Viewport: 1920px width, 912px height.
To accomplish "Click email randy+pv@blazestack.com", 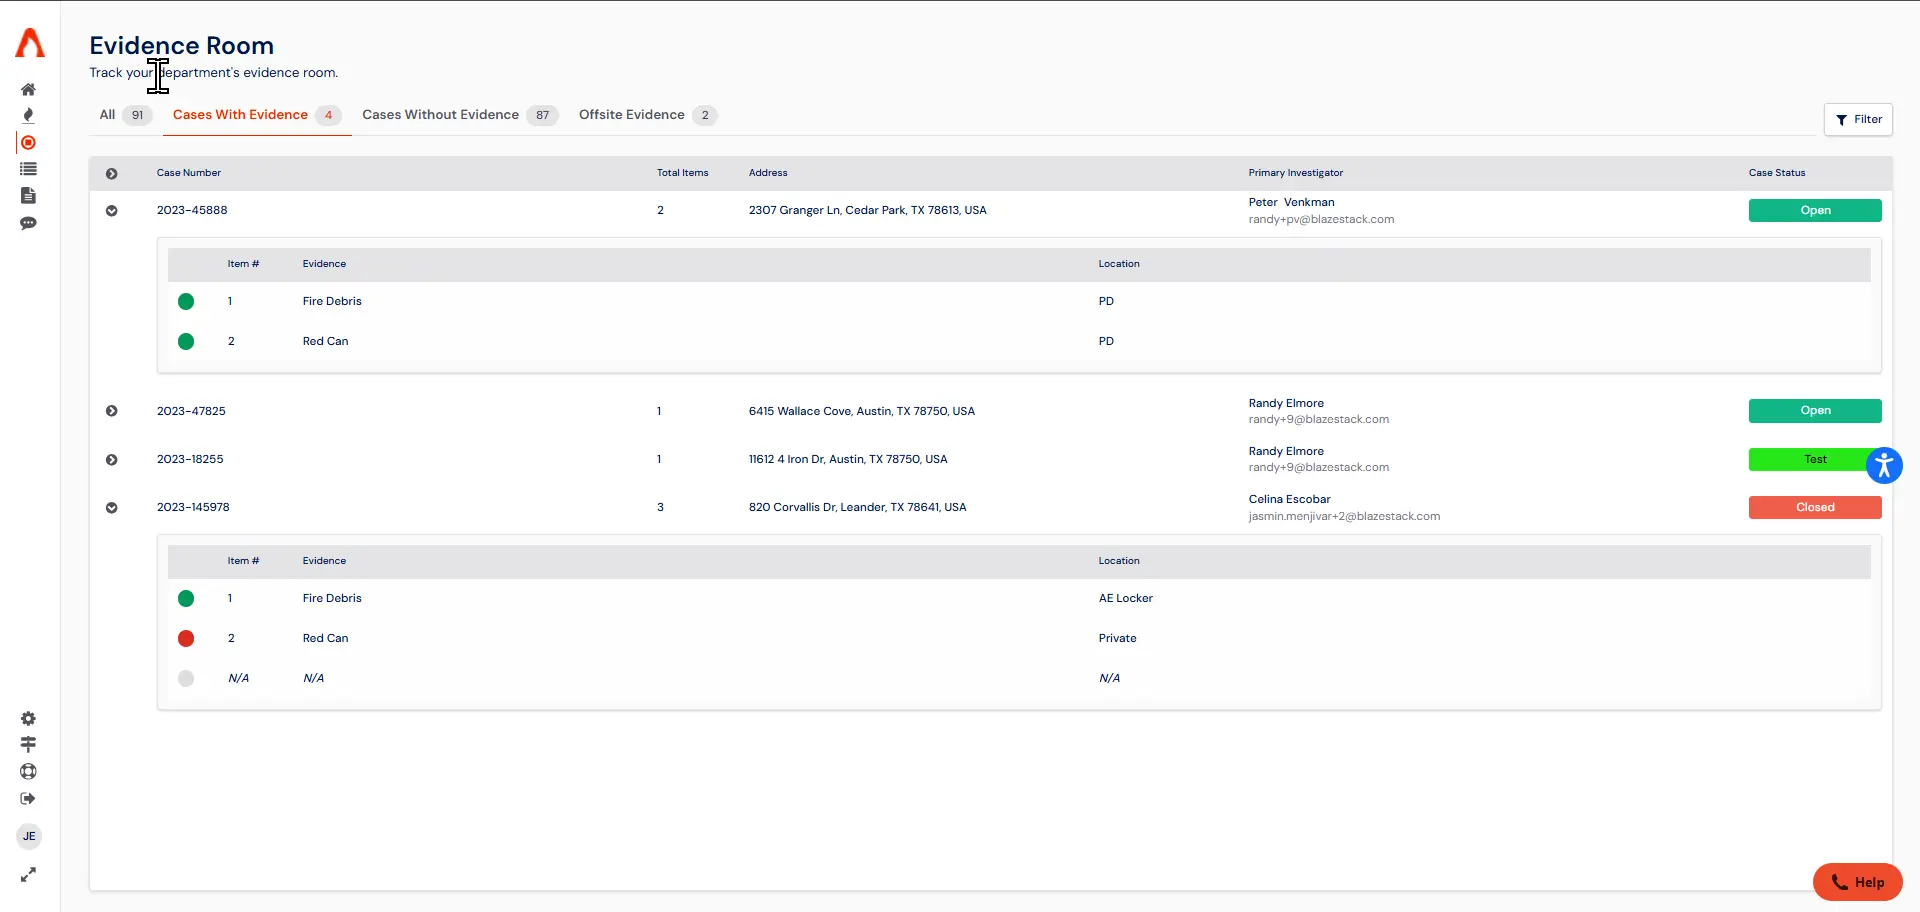I will pos(1321,219).
